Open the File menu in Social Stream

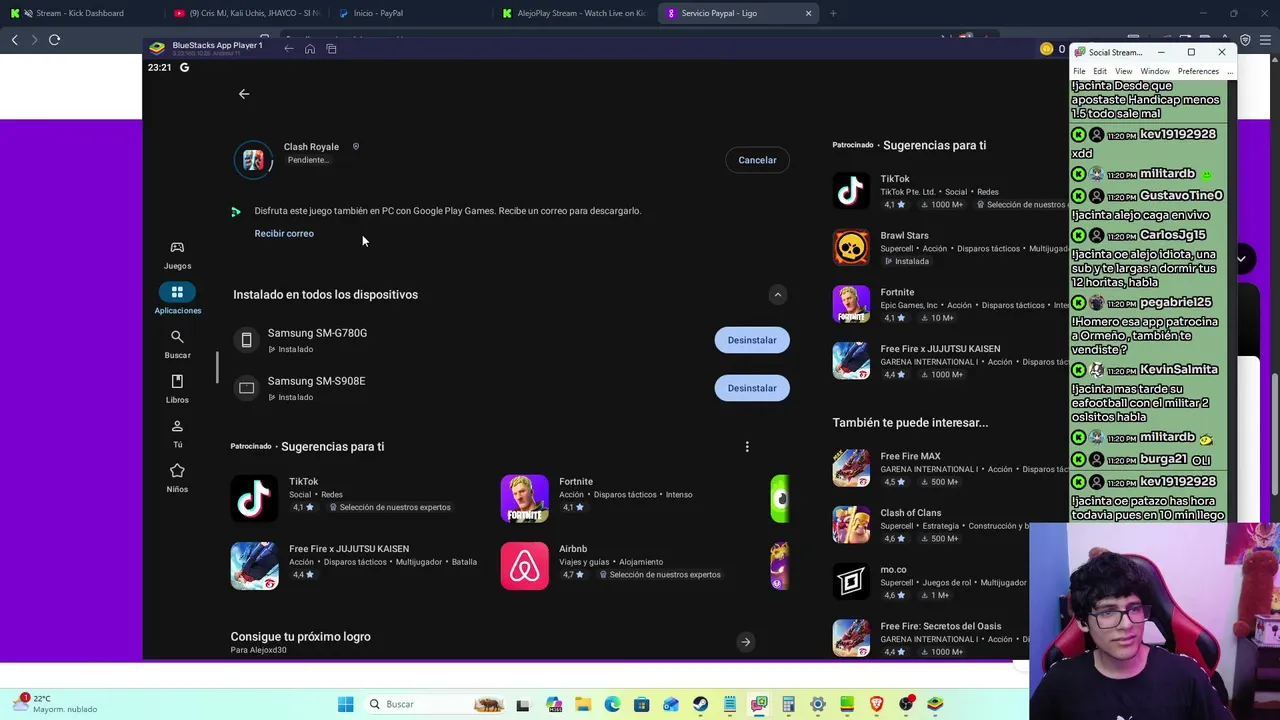coord(1079,71)
